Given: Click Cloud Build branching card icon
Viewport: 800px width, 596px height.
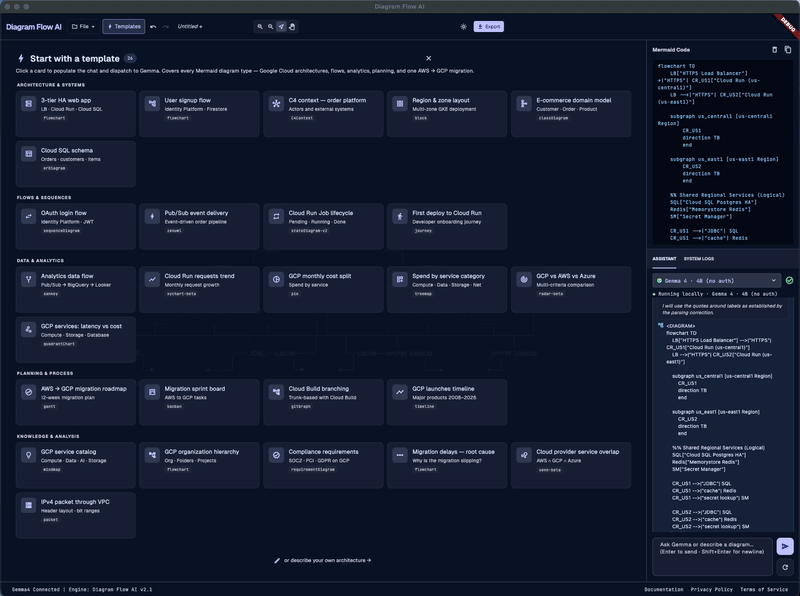Looking at the screenshot, I should coord(276,392).
